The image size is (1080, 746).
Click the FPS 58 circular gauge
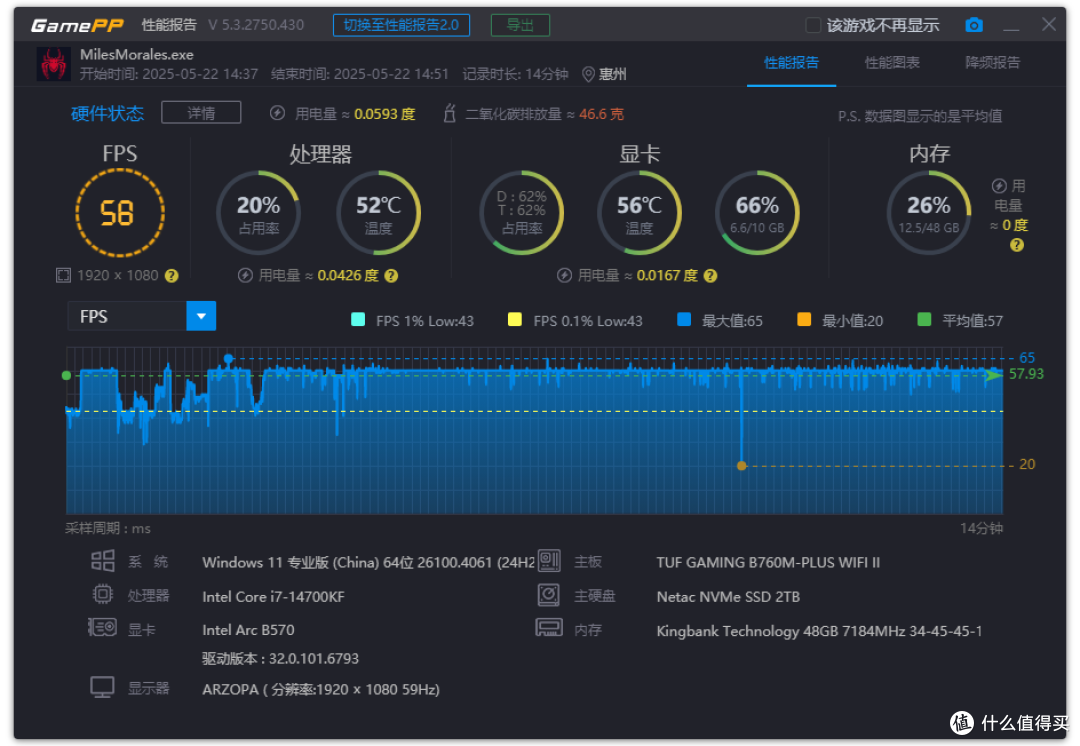pyautogui.click(x=120, y=213)
